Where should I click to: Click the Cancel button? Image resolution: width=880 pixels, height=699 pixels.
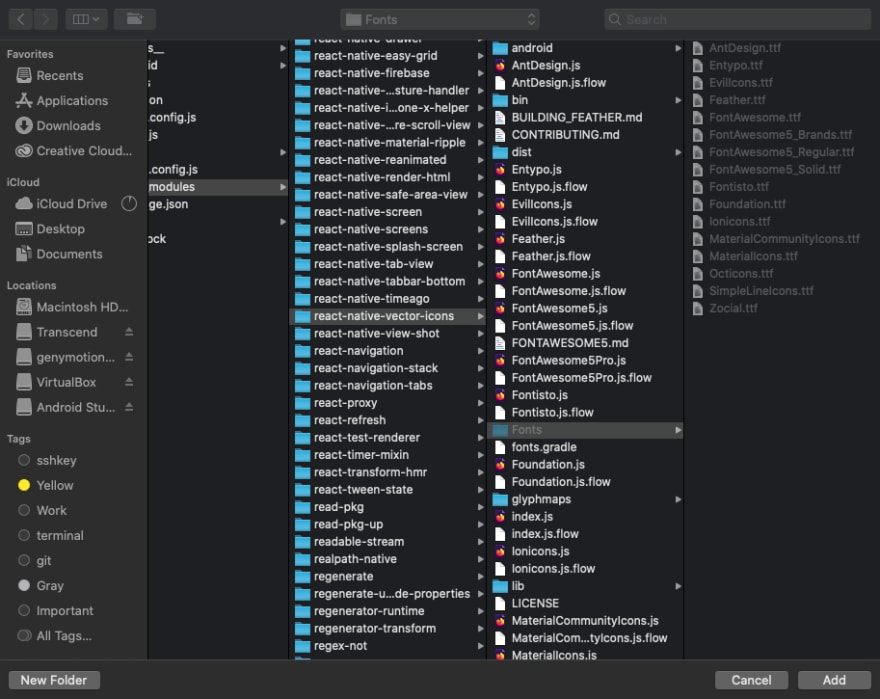(751, 680)
